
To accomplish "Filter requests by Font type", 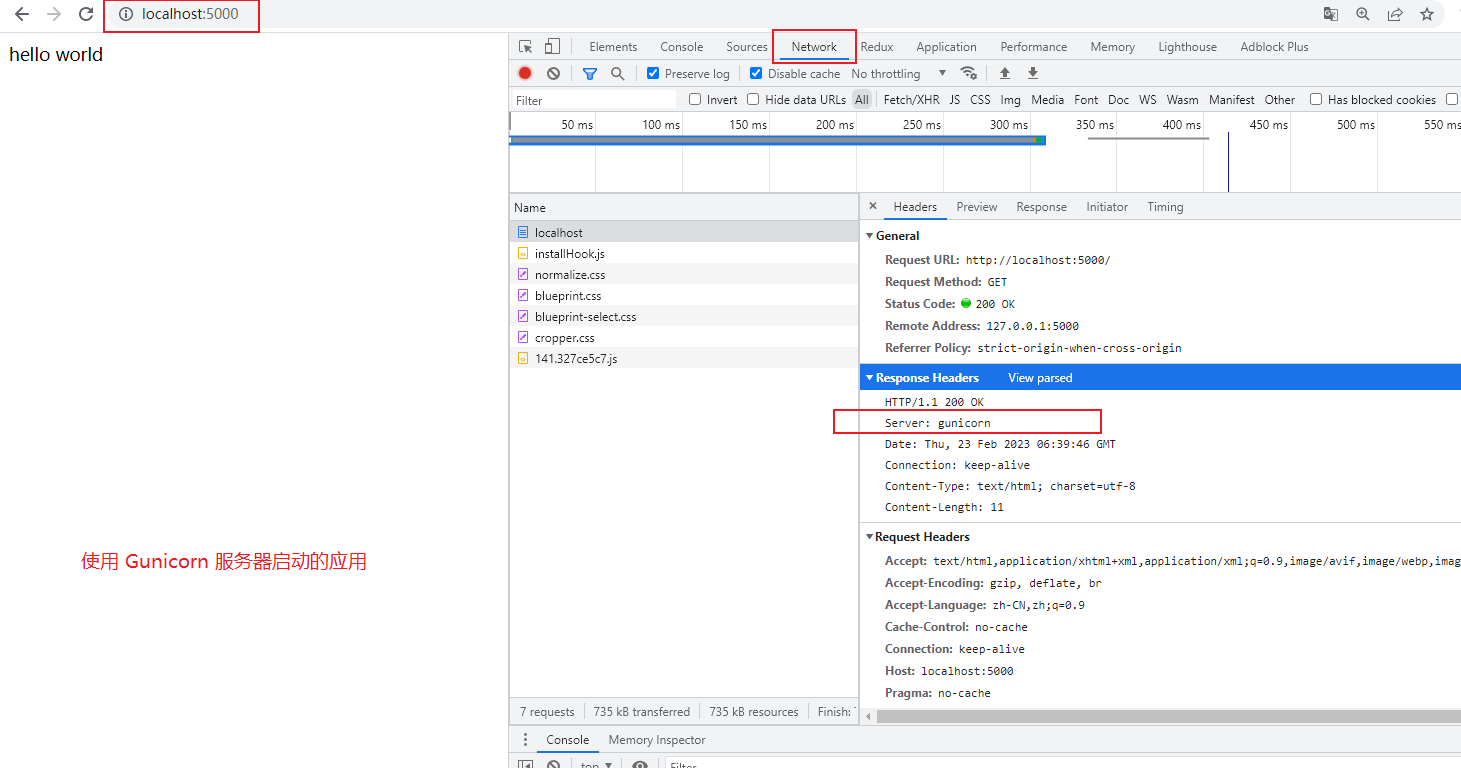I will (x=1086, y=99).
